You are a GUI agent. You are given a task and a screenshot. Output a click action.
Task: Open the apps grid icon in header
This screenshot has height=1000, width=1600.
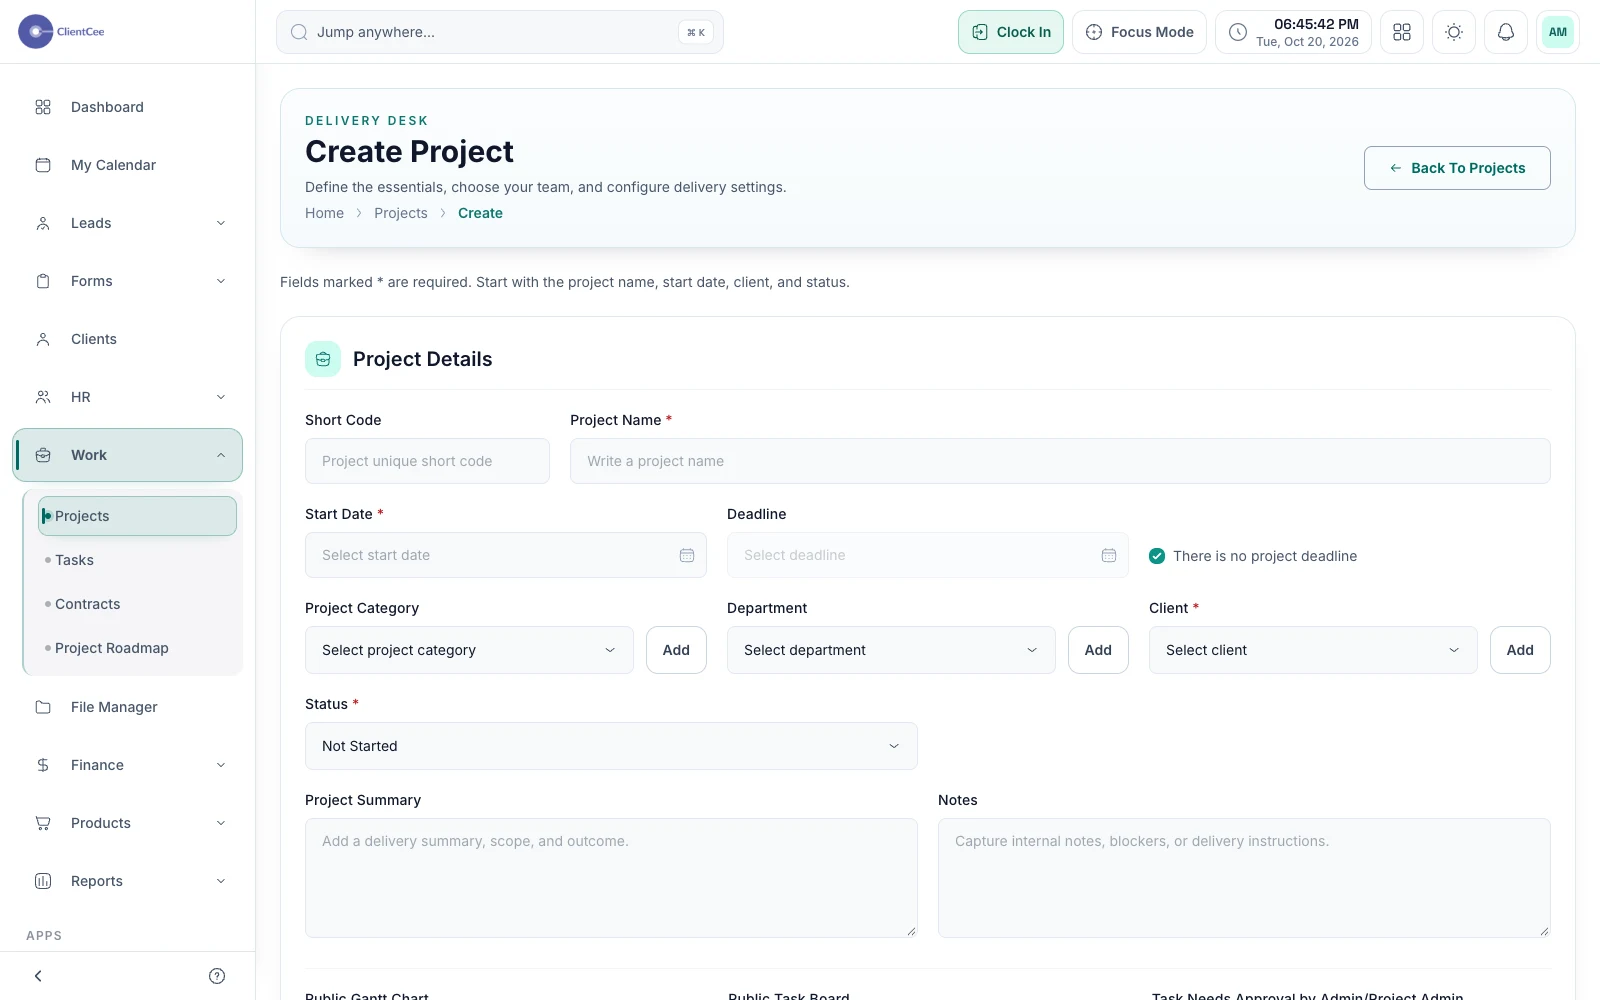pyautogui.click(x=1402, y=32)
